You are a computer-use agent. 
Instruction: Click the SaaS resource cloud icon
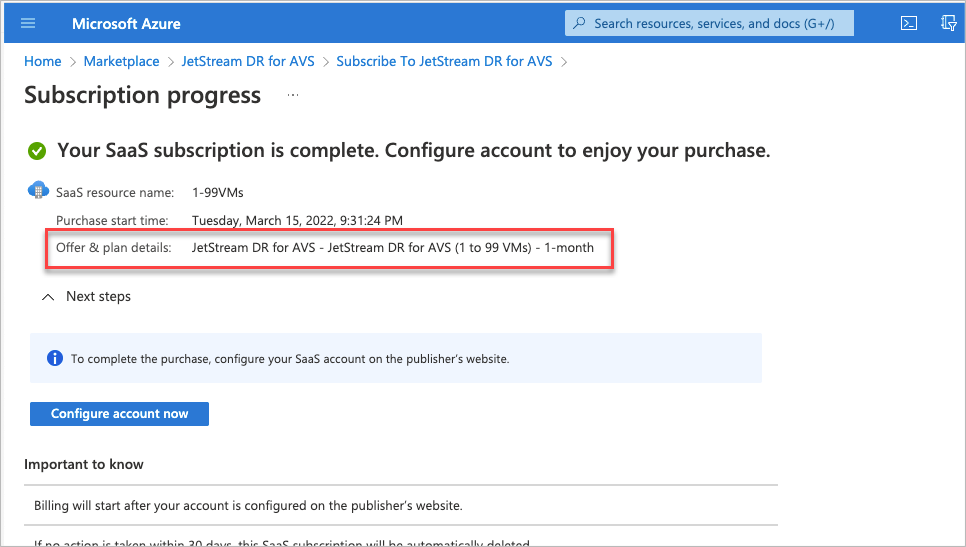[x=38, y=190]
